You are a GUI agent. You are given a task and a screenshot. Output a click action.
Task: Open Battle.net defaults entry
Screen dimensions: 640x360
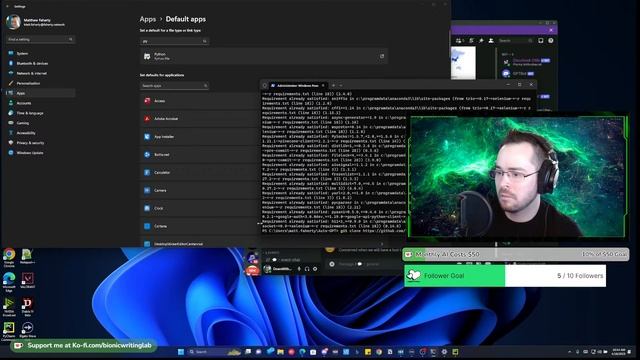(x=200, y=155)
